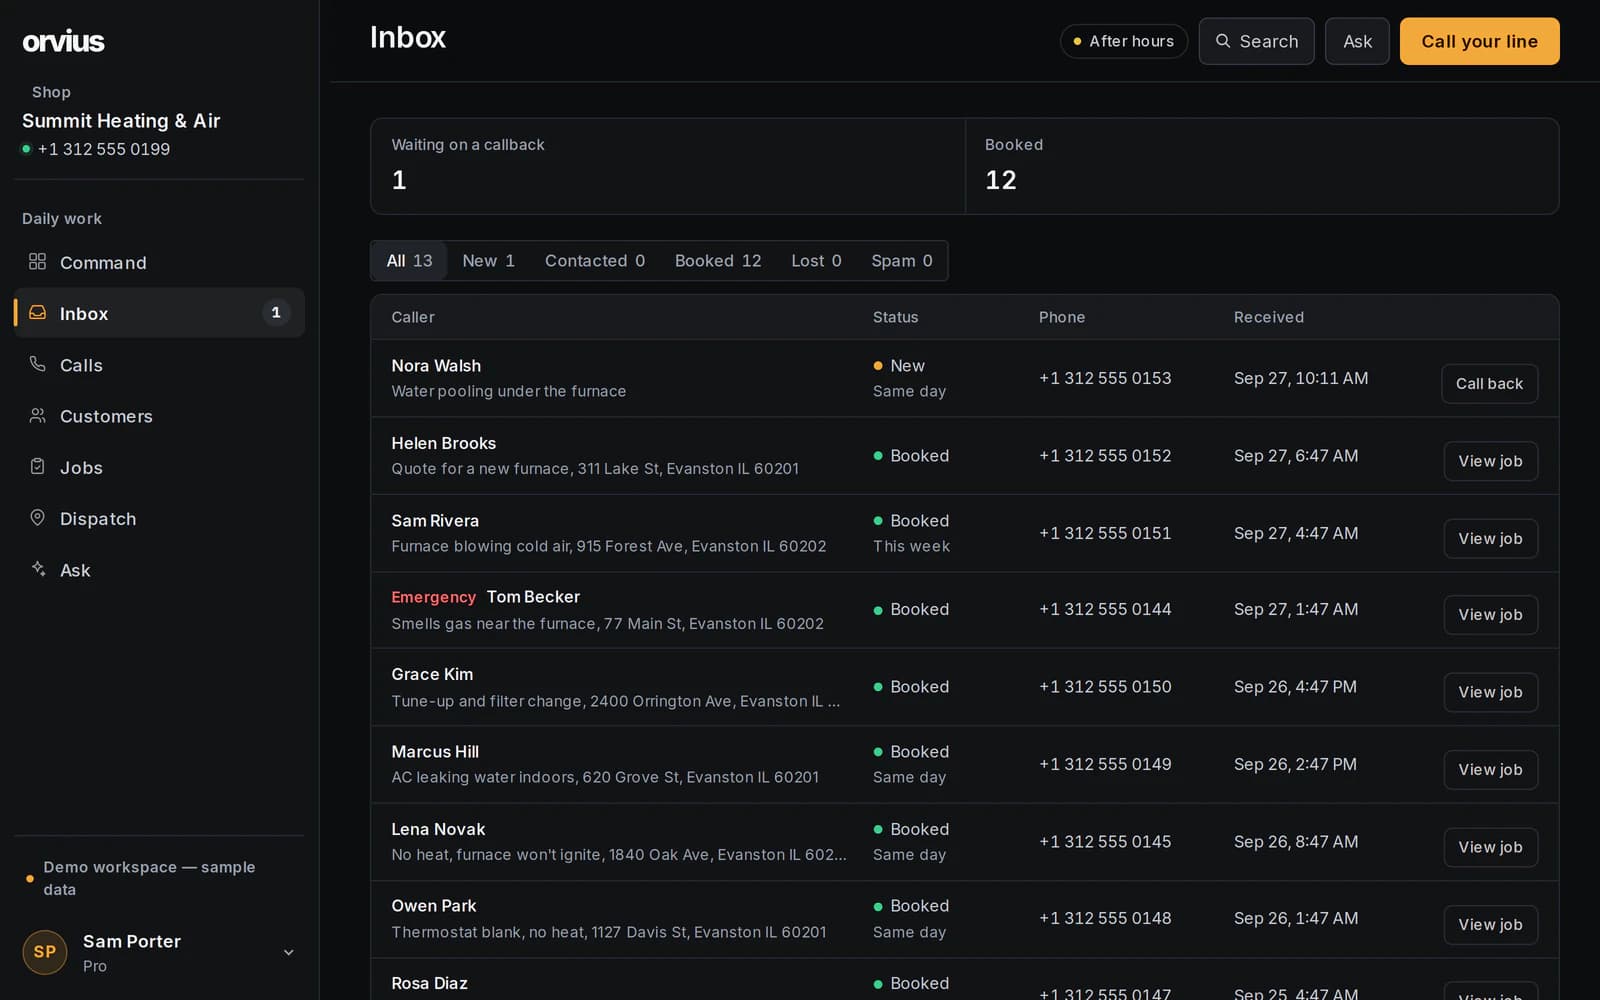The height and width of the screenshot is (1000, 1600).
Task: Click the Inbox unread count badge
Action: 276,312
